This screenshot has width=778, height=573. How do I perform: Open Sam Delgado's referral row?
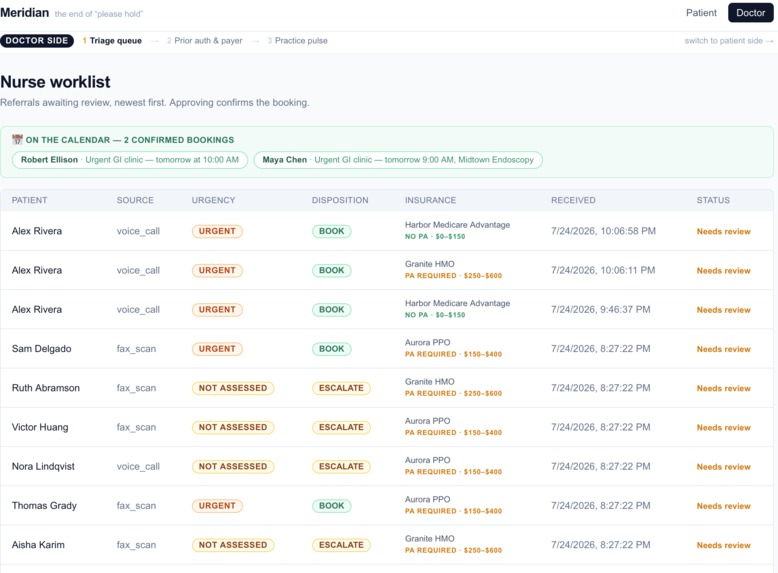click(x=387, y=349)
